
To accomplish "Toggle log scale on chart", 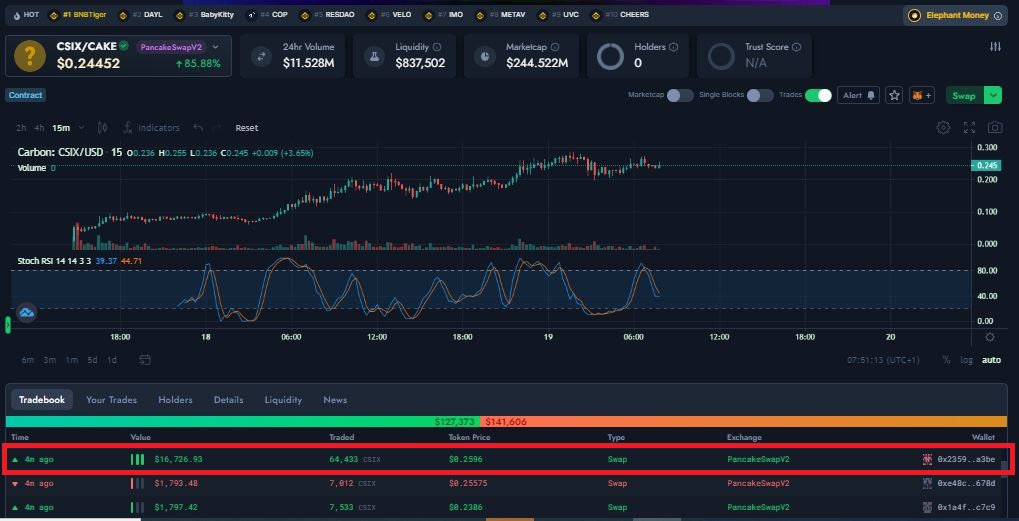I will (x=967, y=359).
